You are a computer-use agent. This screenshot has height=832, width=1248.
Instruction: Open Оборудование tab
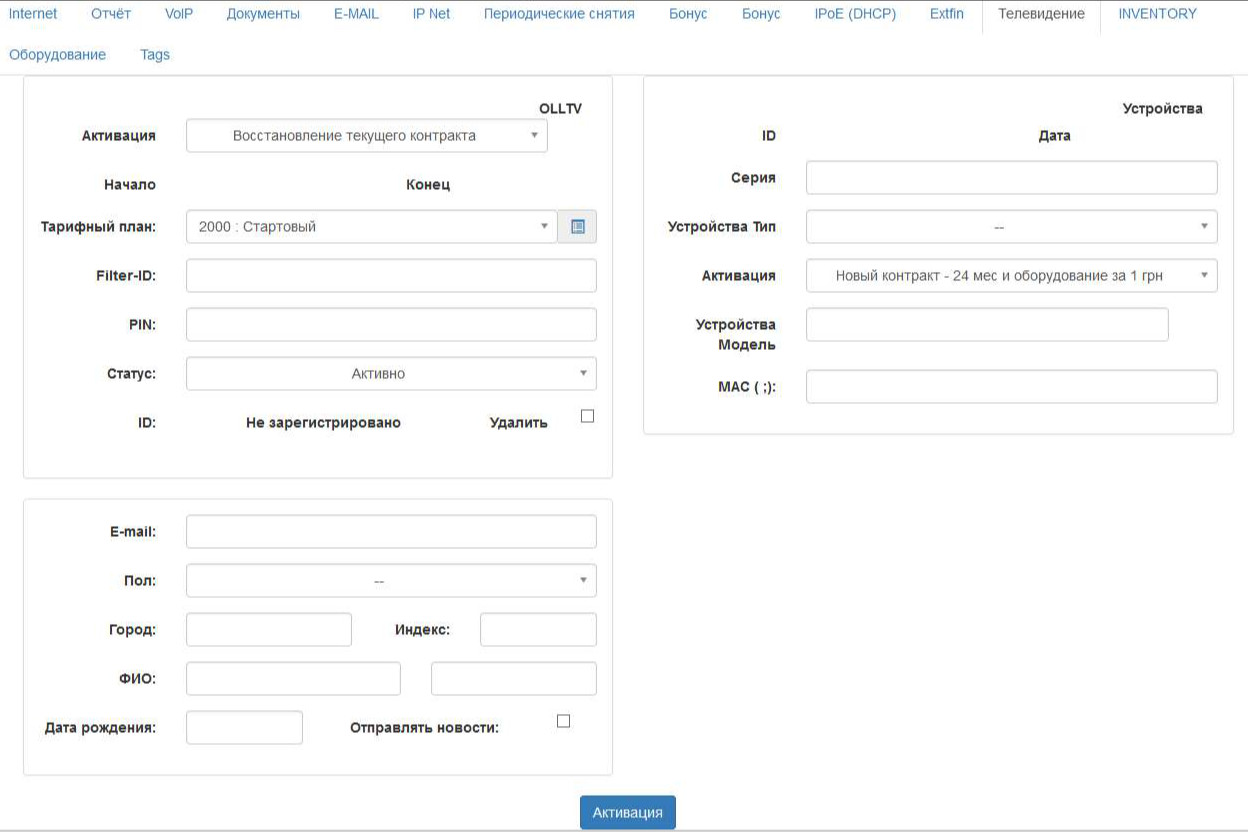click(57, 55)
